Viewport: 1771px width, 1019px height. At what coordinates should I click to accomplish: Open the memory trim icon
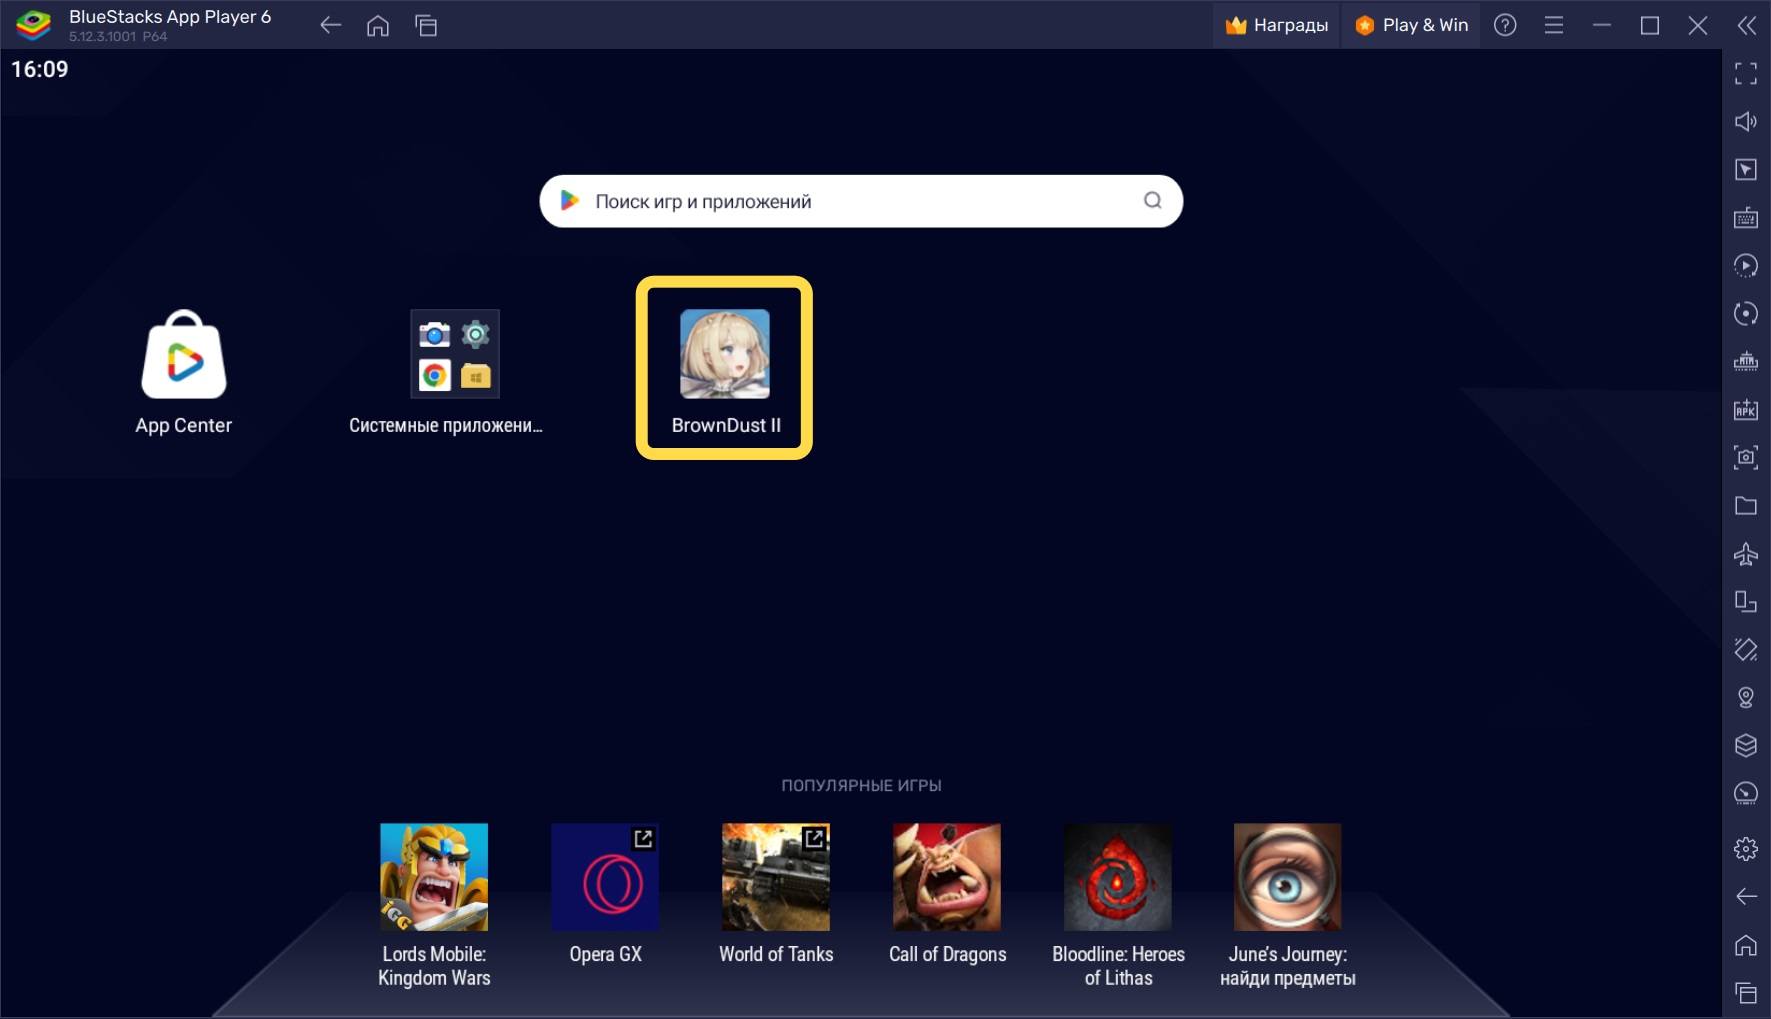point(1746,361)
